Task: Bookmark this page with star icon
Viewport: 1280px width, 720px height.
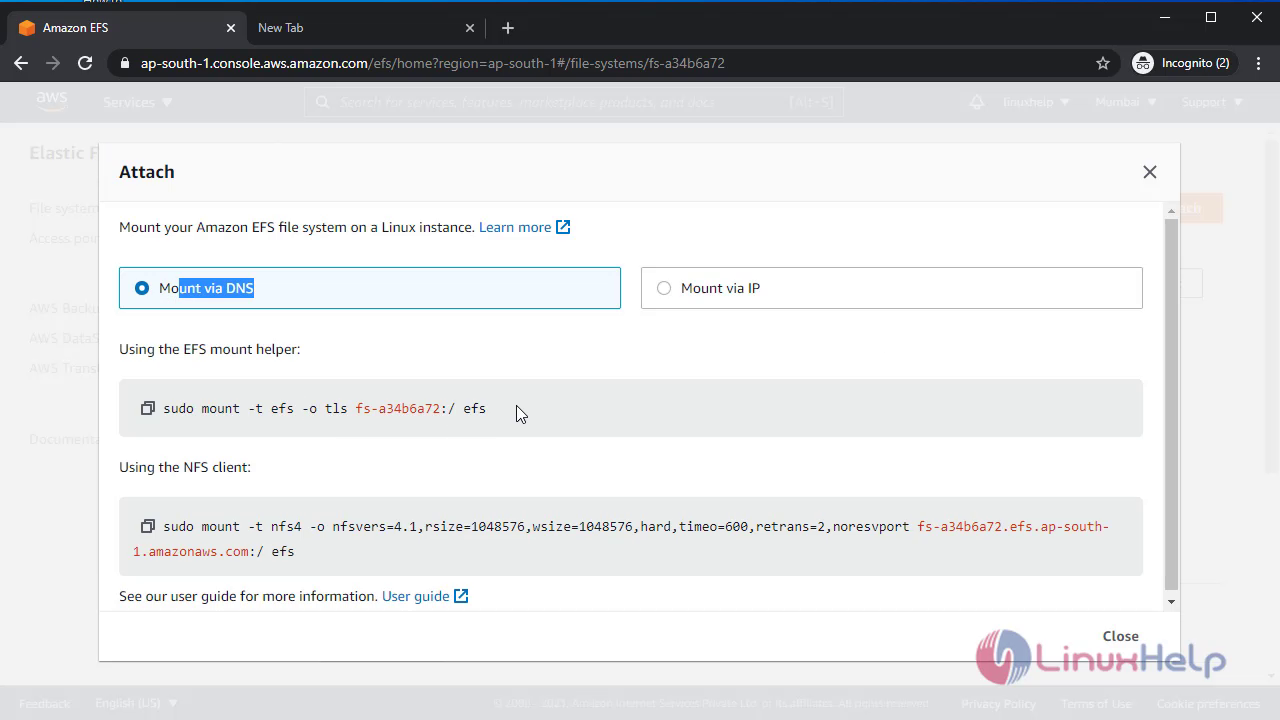Action: pos(1103,63)
